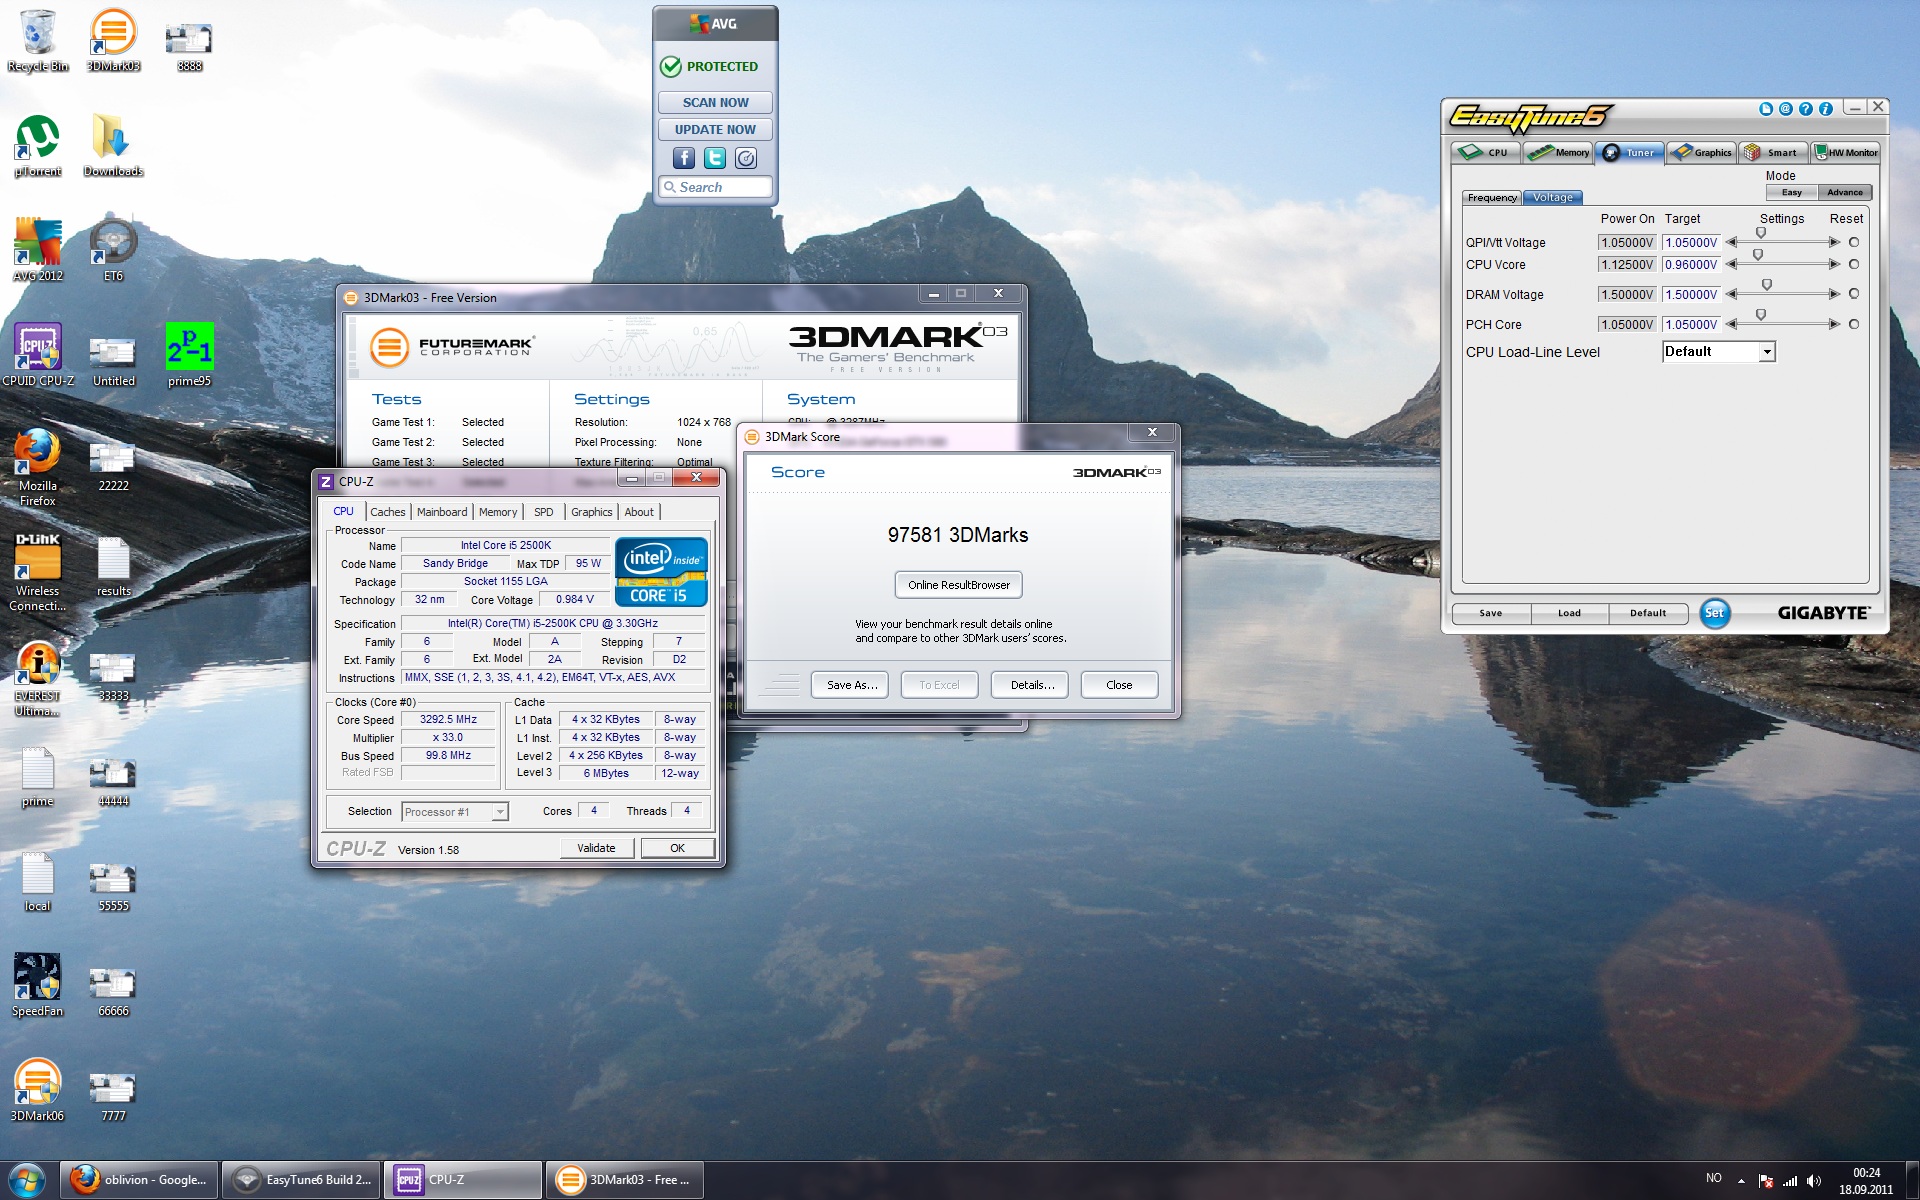Switch to the Frequency sub-tab in EasyTune6
Viewport: 1920px width, 1200px height.
click(x=1492, y=198)
